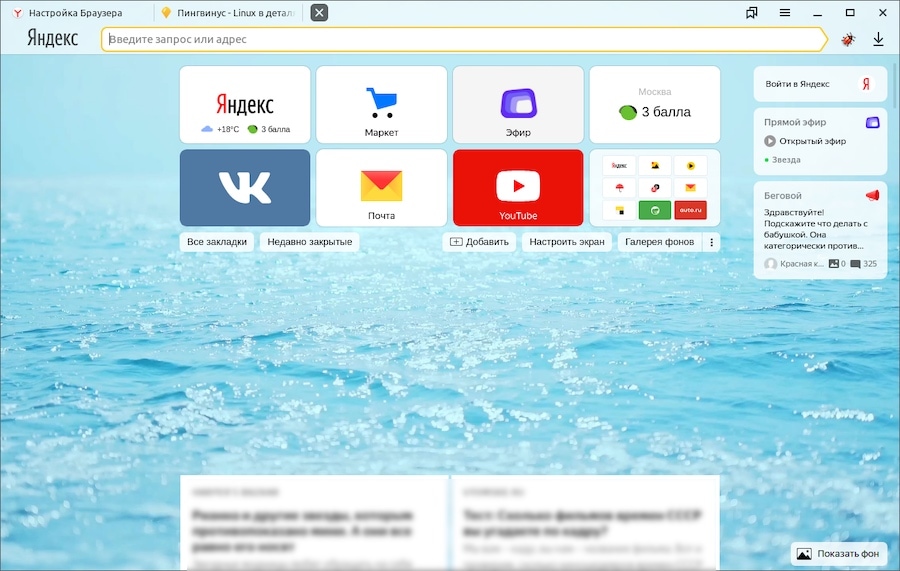
Task: Click Настроить экран
Action: (x=567, y=242)
